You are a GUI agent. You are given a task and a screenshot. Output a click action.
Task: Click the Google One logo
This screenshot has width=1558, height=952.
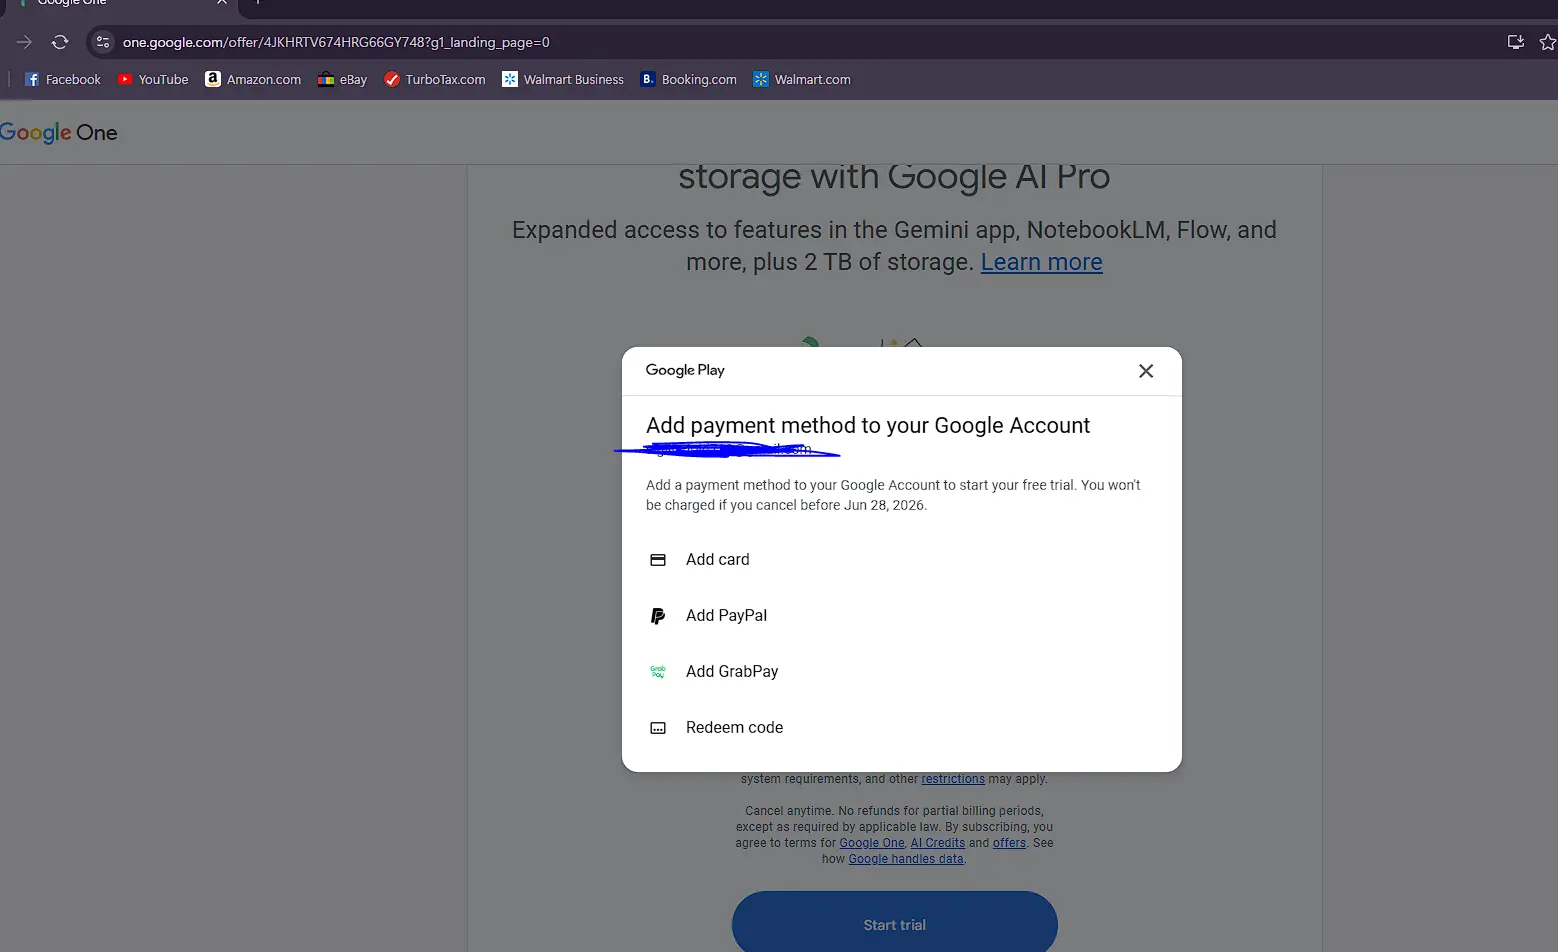click(59, 132)
